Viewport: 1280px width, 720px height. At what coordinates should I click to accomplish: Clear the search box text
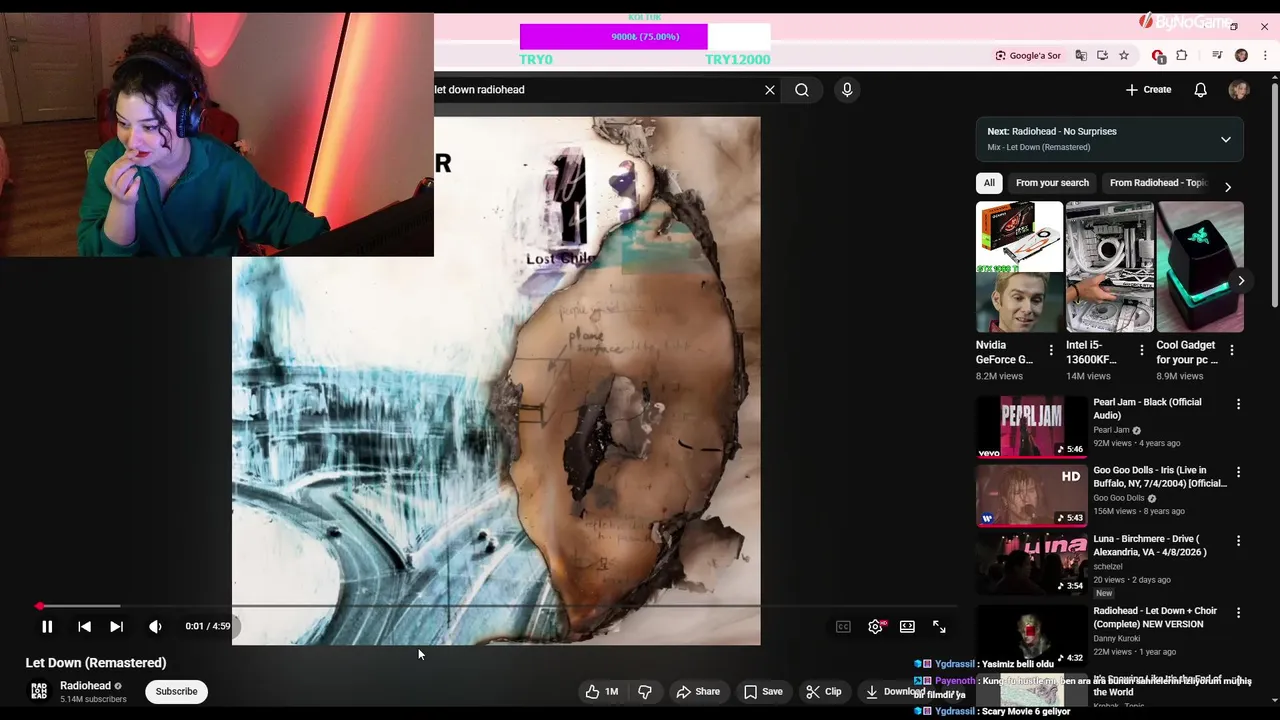[770, 90]
